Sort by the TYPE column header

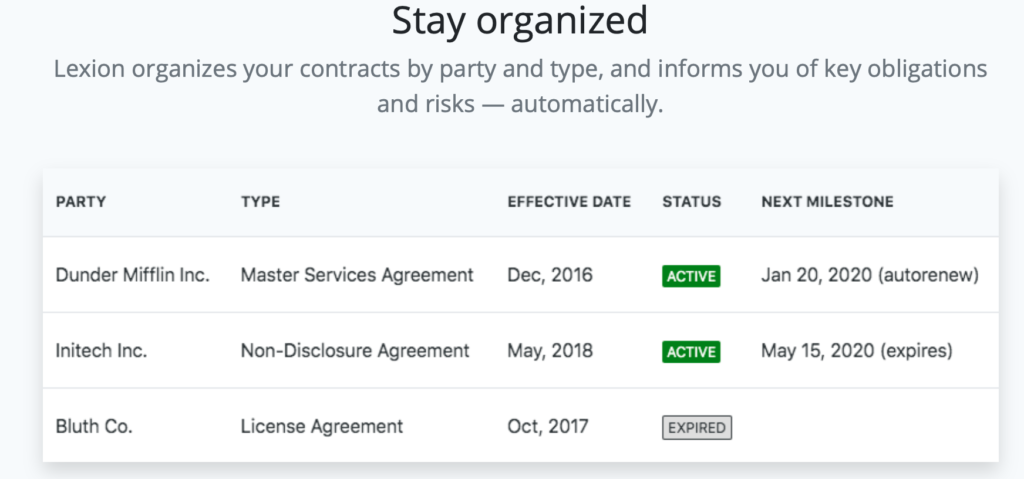(260, 202)
